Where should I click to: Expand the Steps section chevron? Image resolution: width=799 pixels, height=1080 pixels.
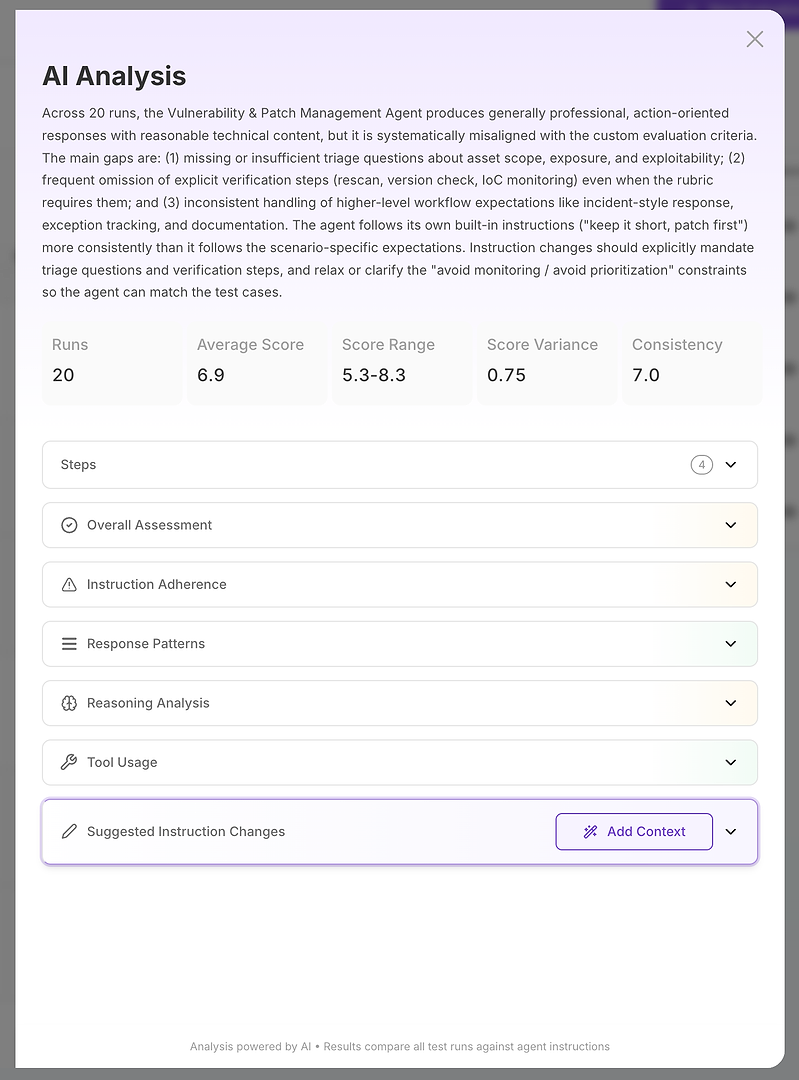(x=731, y=465)
